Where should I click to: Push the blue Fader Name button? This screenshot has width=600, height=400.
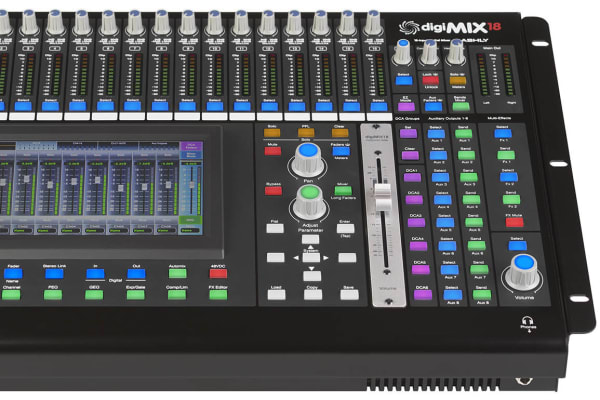pos(13,273)
